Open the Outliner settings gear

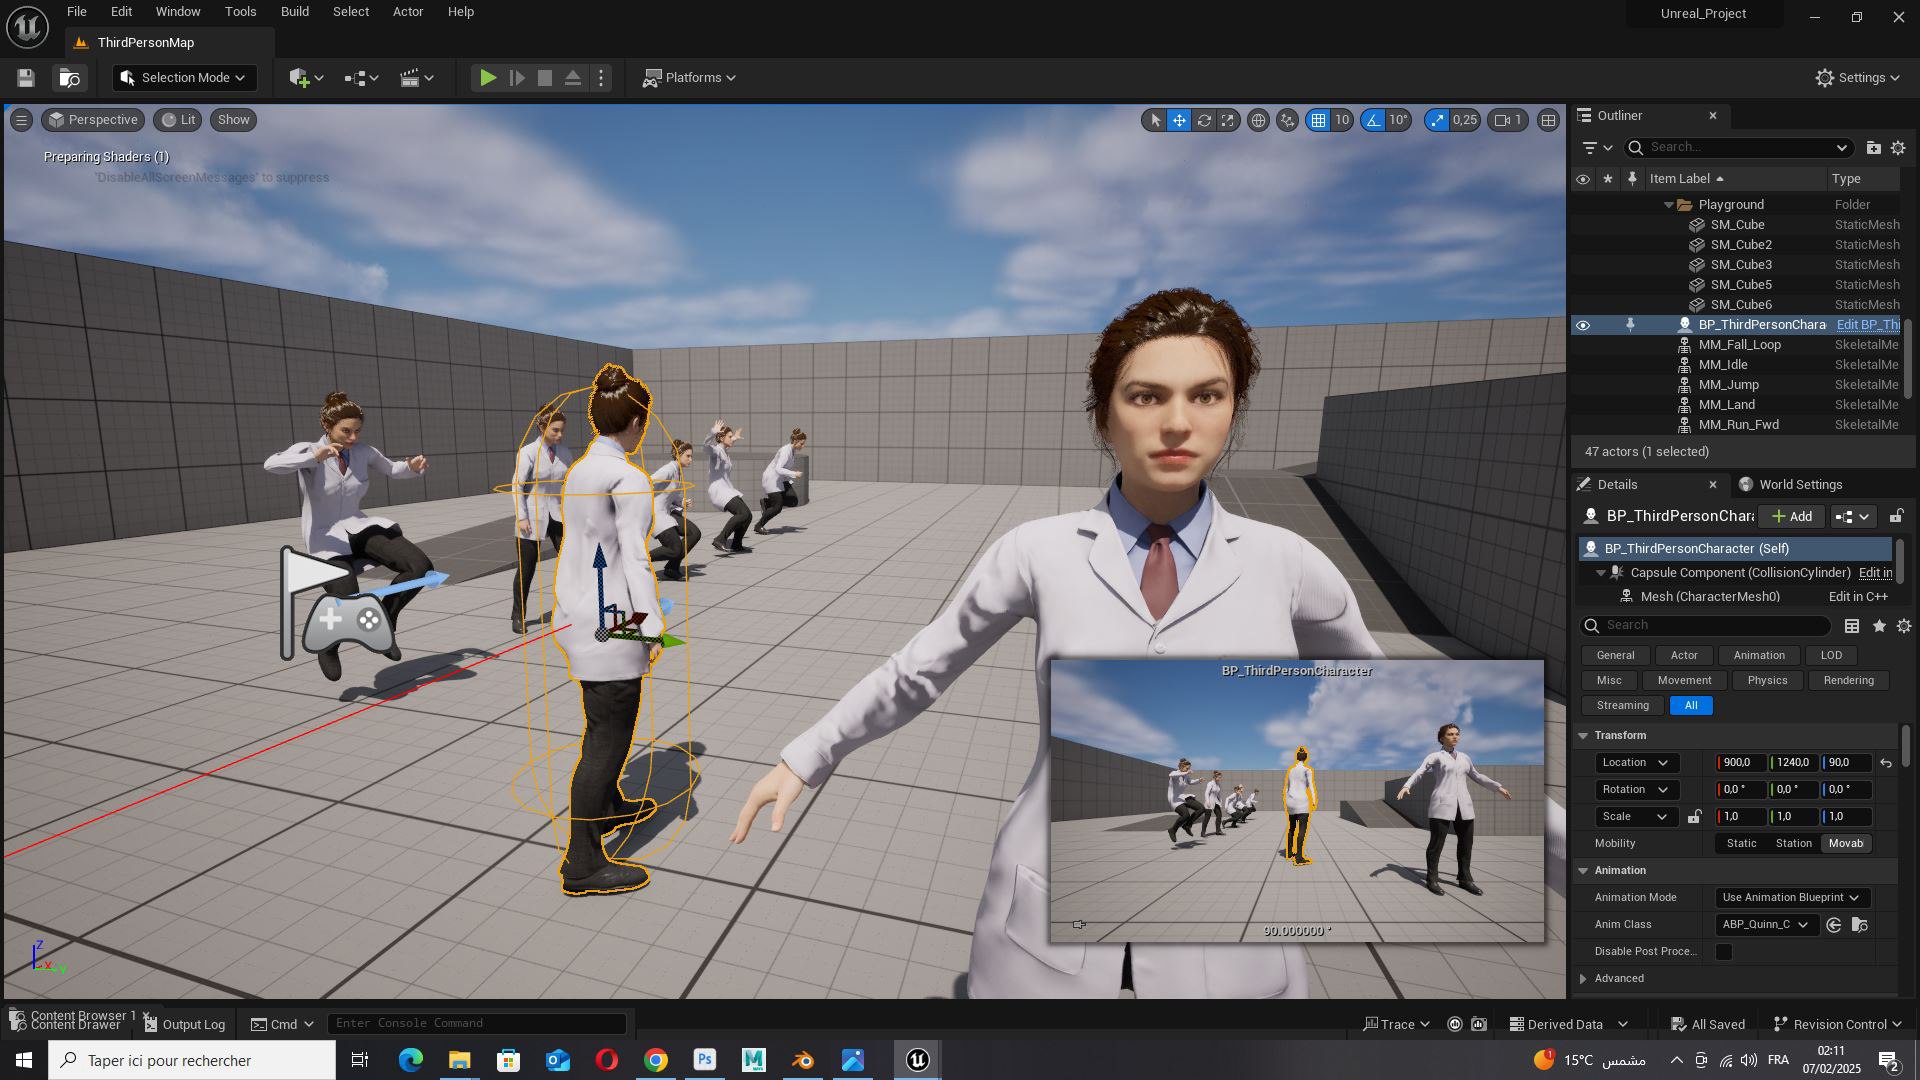click(1898, 148)
